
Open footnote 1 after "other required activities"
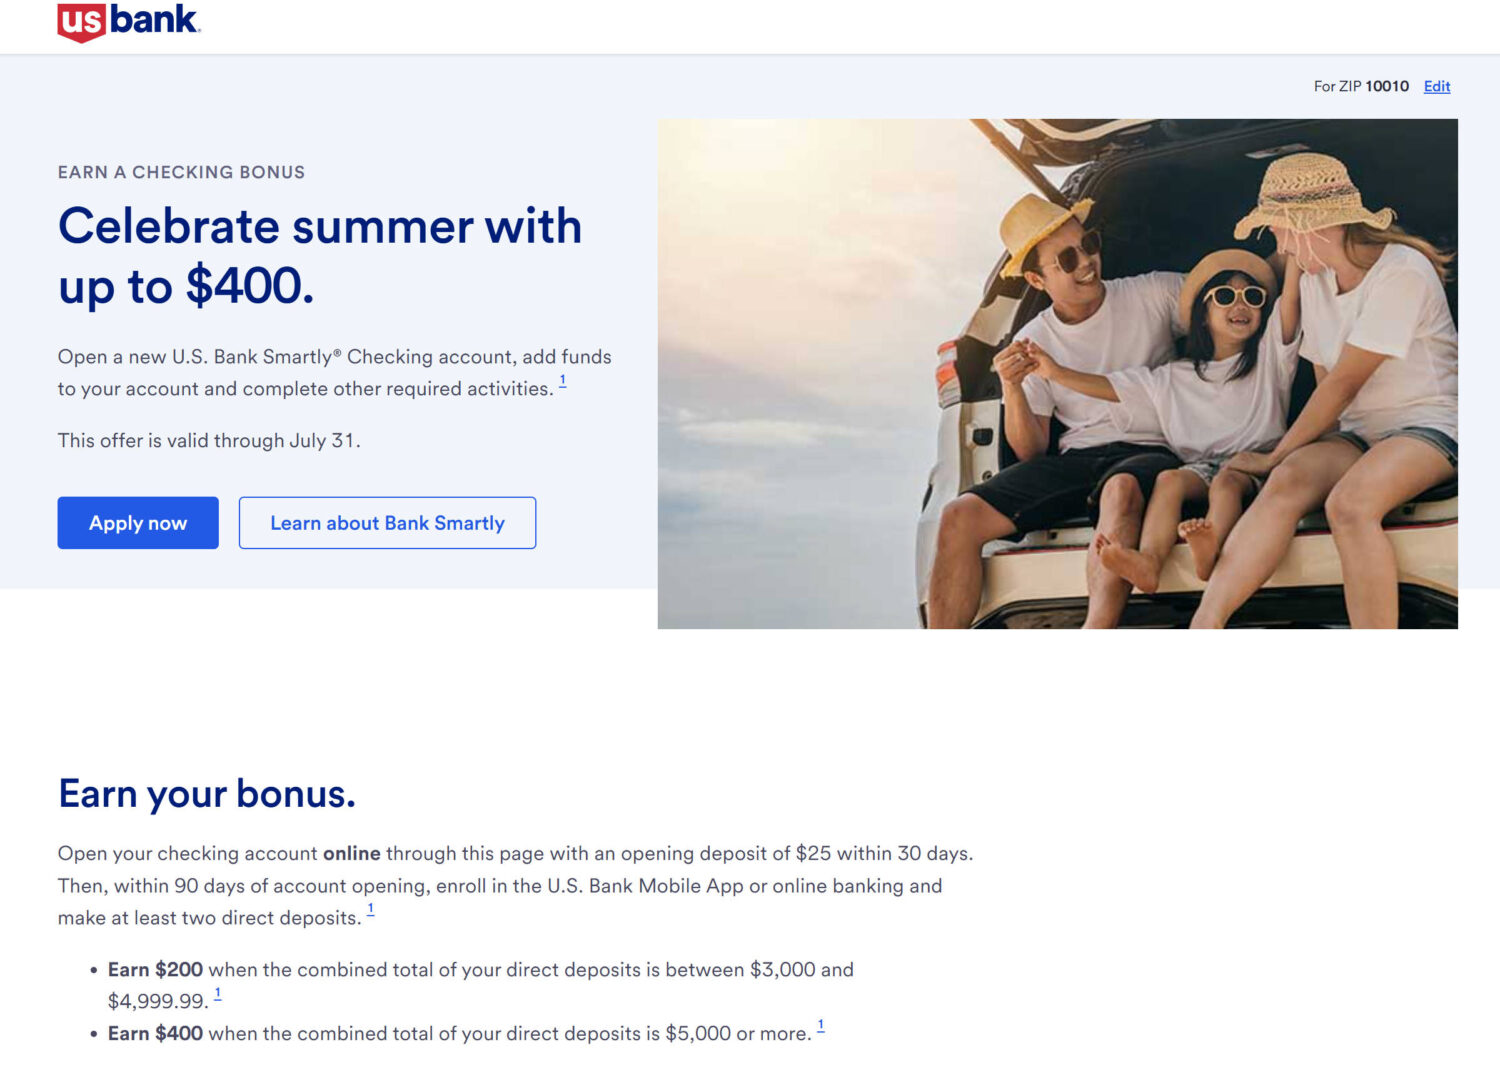(x=563, y=381)
